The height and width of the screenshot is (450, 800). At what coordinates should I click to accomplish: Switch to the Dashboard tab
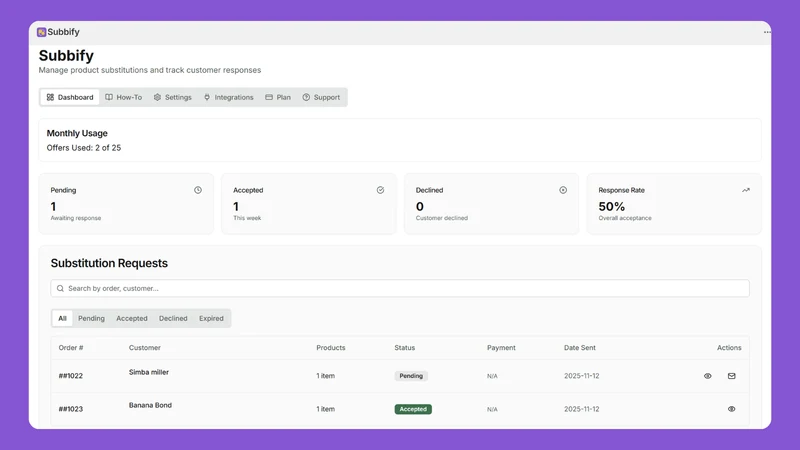(x=70, y=97)
